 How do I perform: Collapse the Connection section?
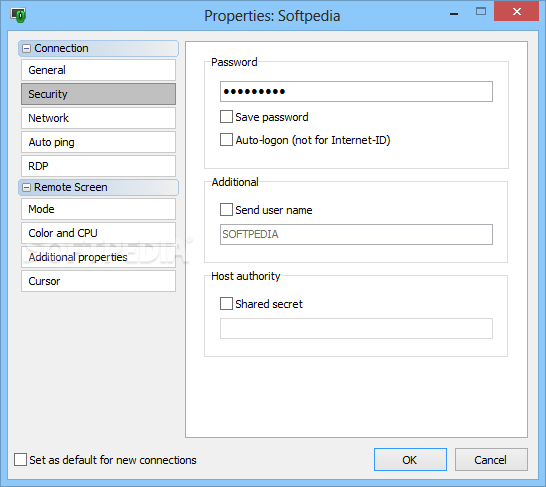(26, 48)
